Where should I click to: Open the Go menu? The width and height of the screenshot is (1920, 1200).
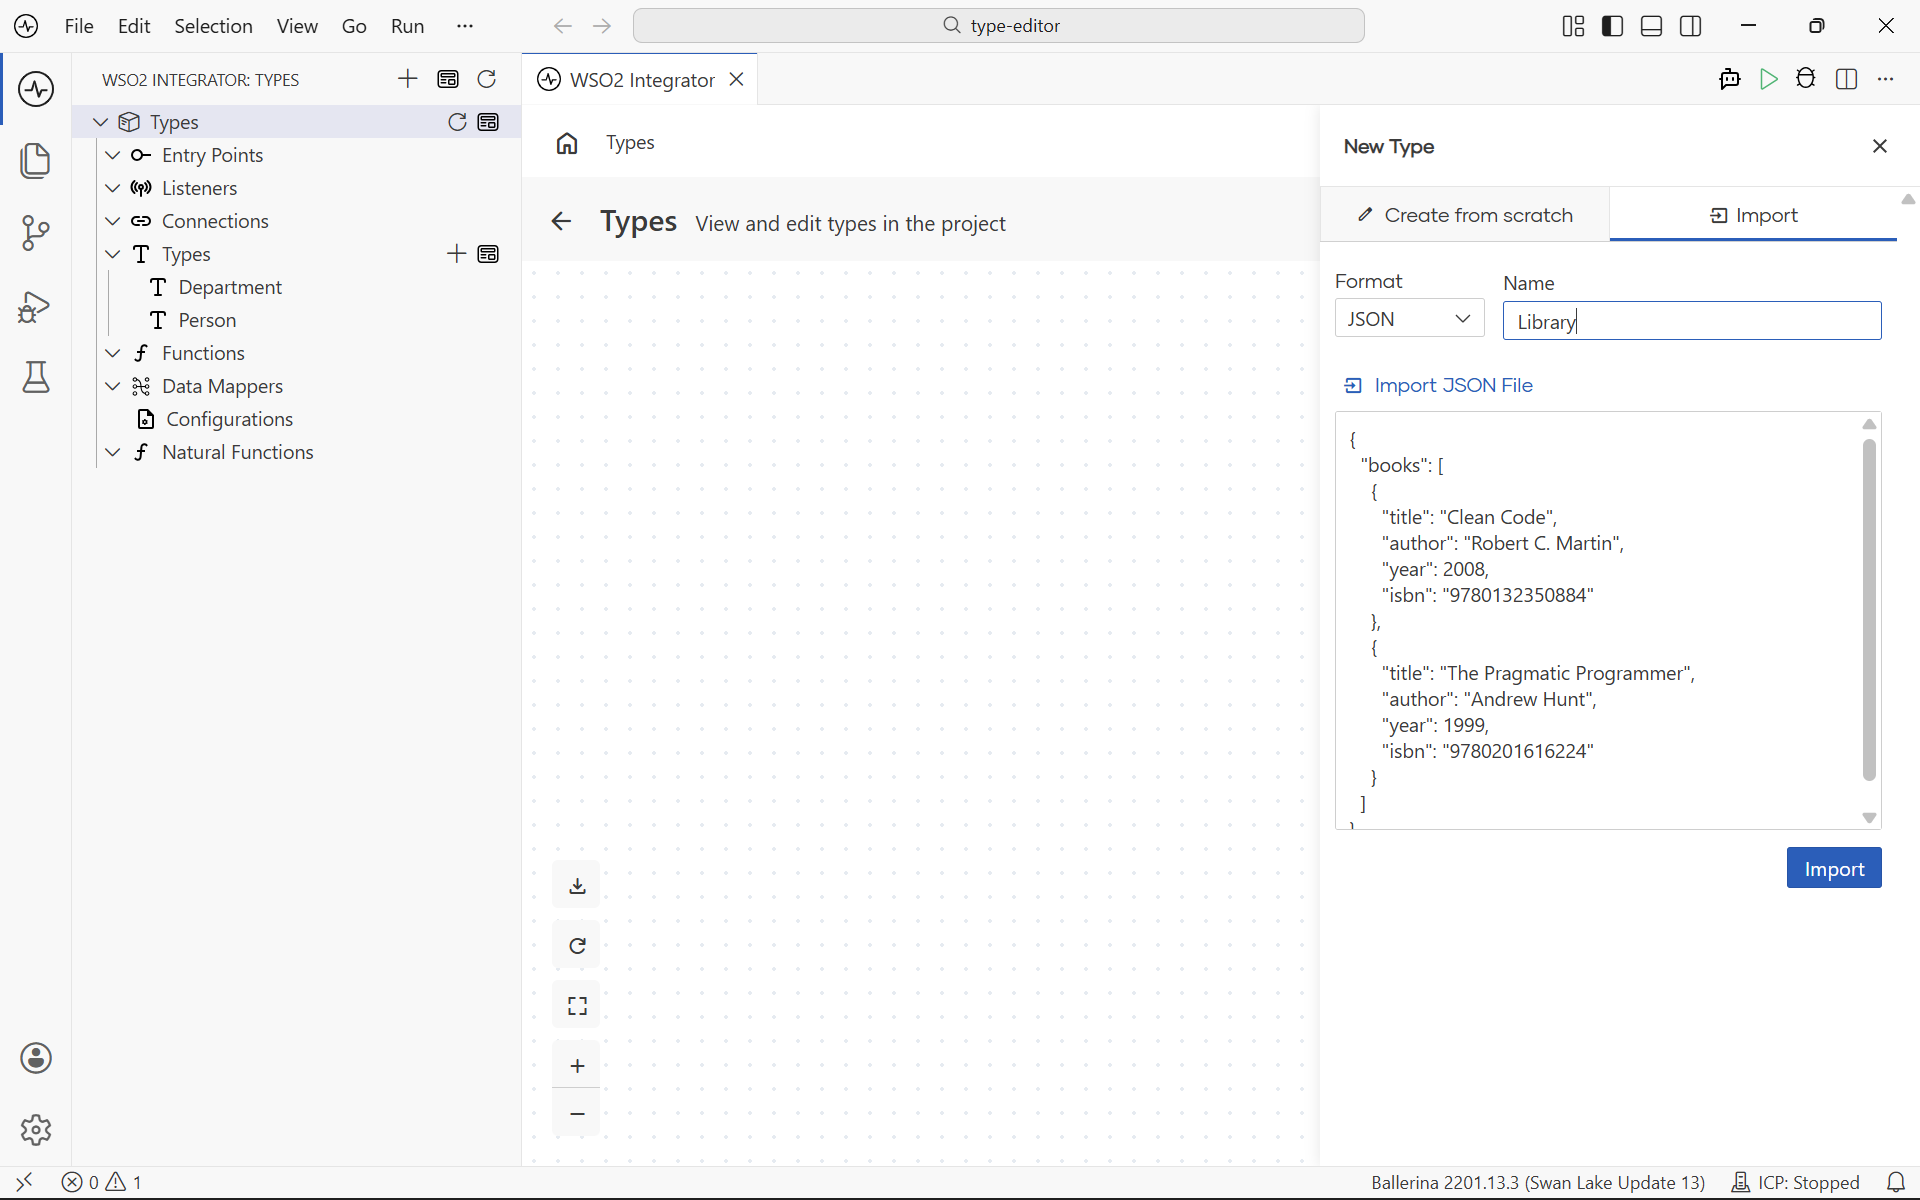pyautogui.click(x=354, y=26)
